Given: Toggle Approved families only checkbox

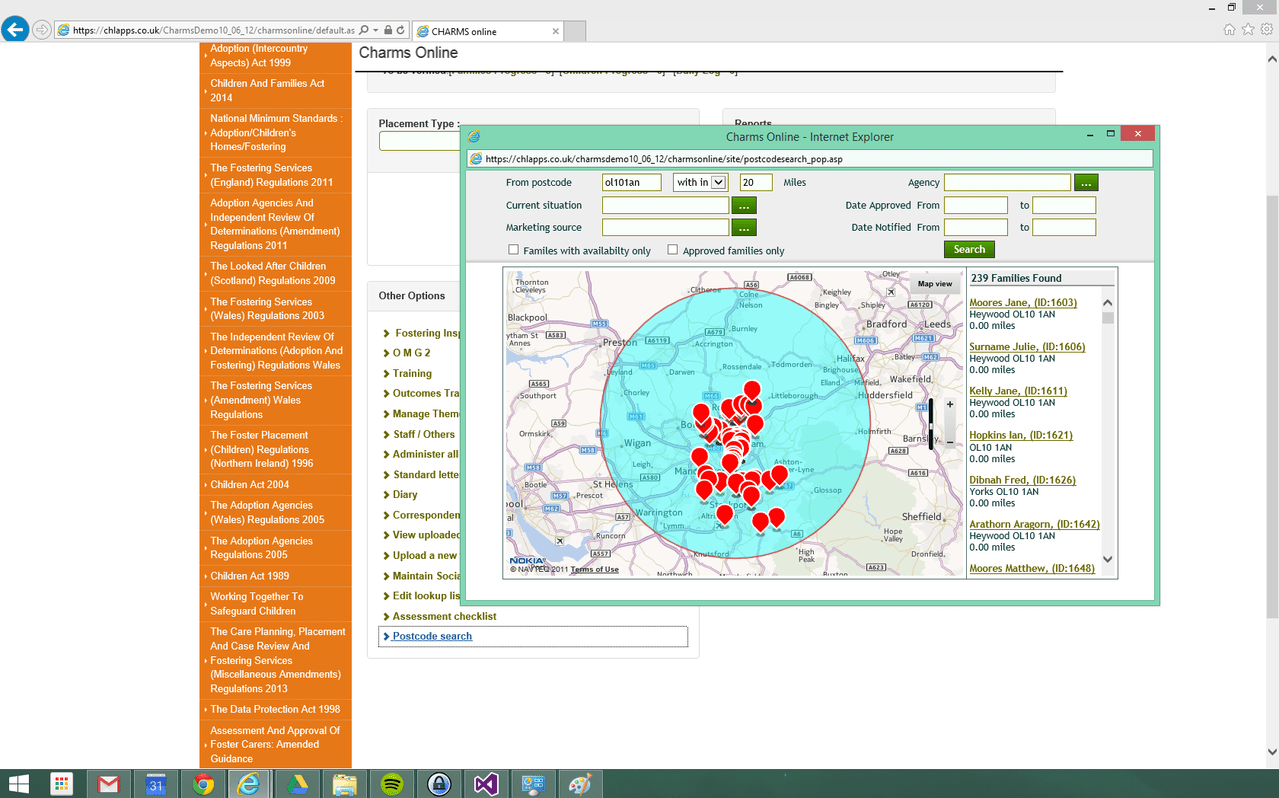Looking at the screenshot, I should click(x=673, y=250).
